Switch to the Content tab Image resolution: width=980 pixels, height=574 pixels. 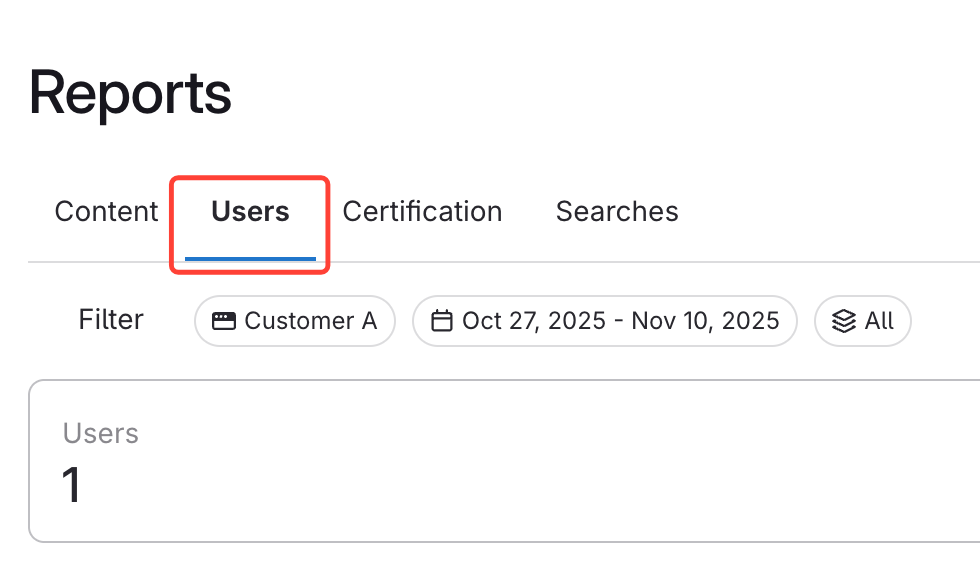[106, 212]
